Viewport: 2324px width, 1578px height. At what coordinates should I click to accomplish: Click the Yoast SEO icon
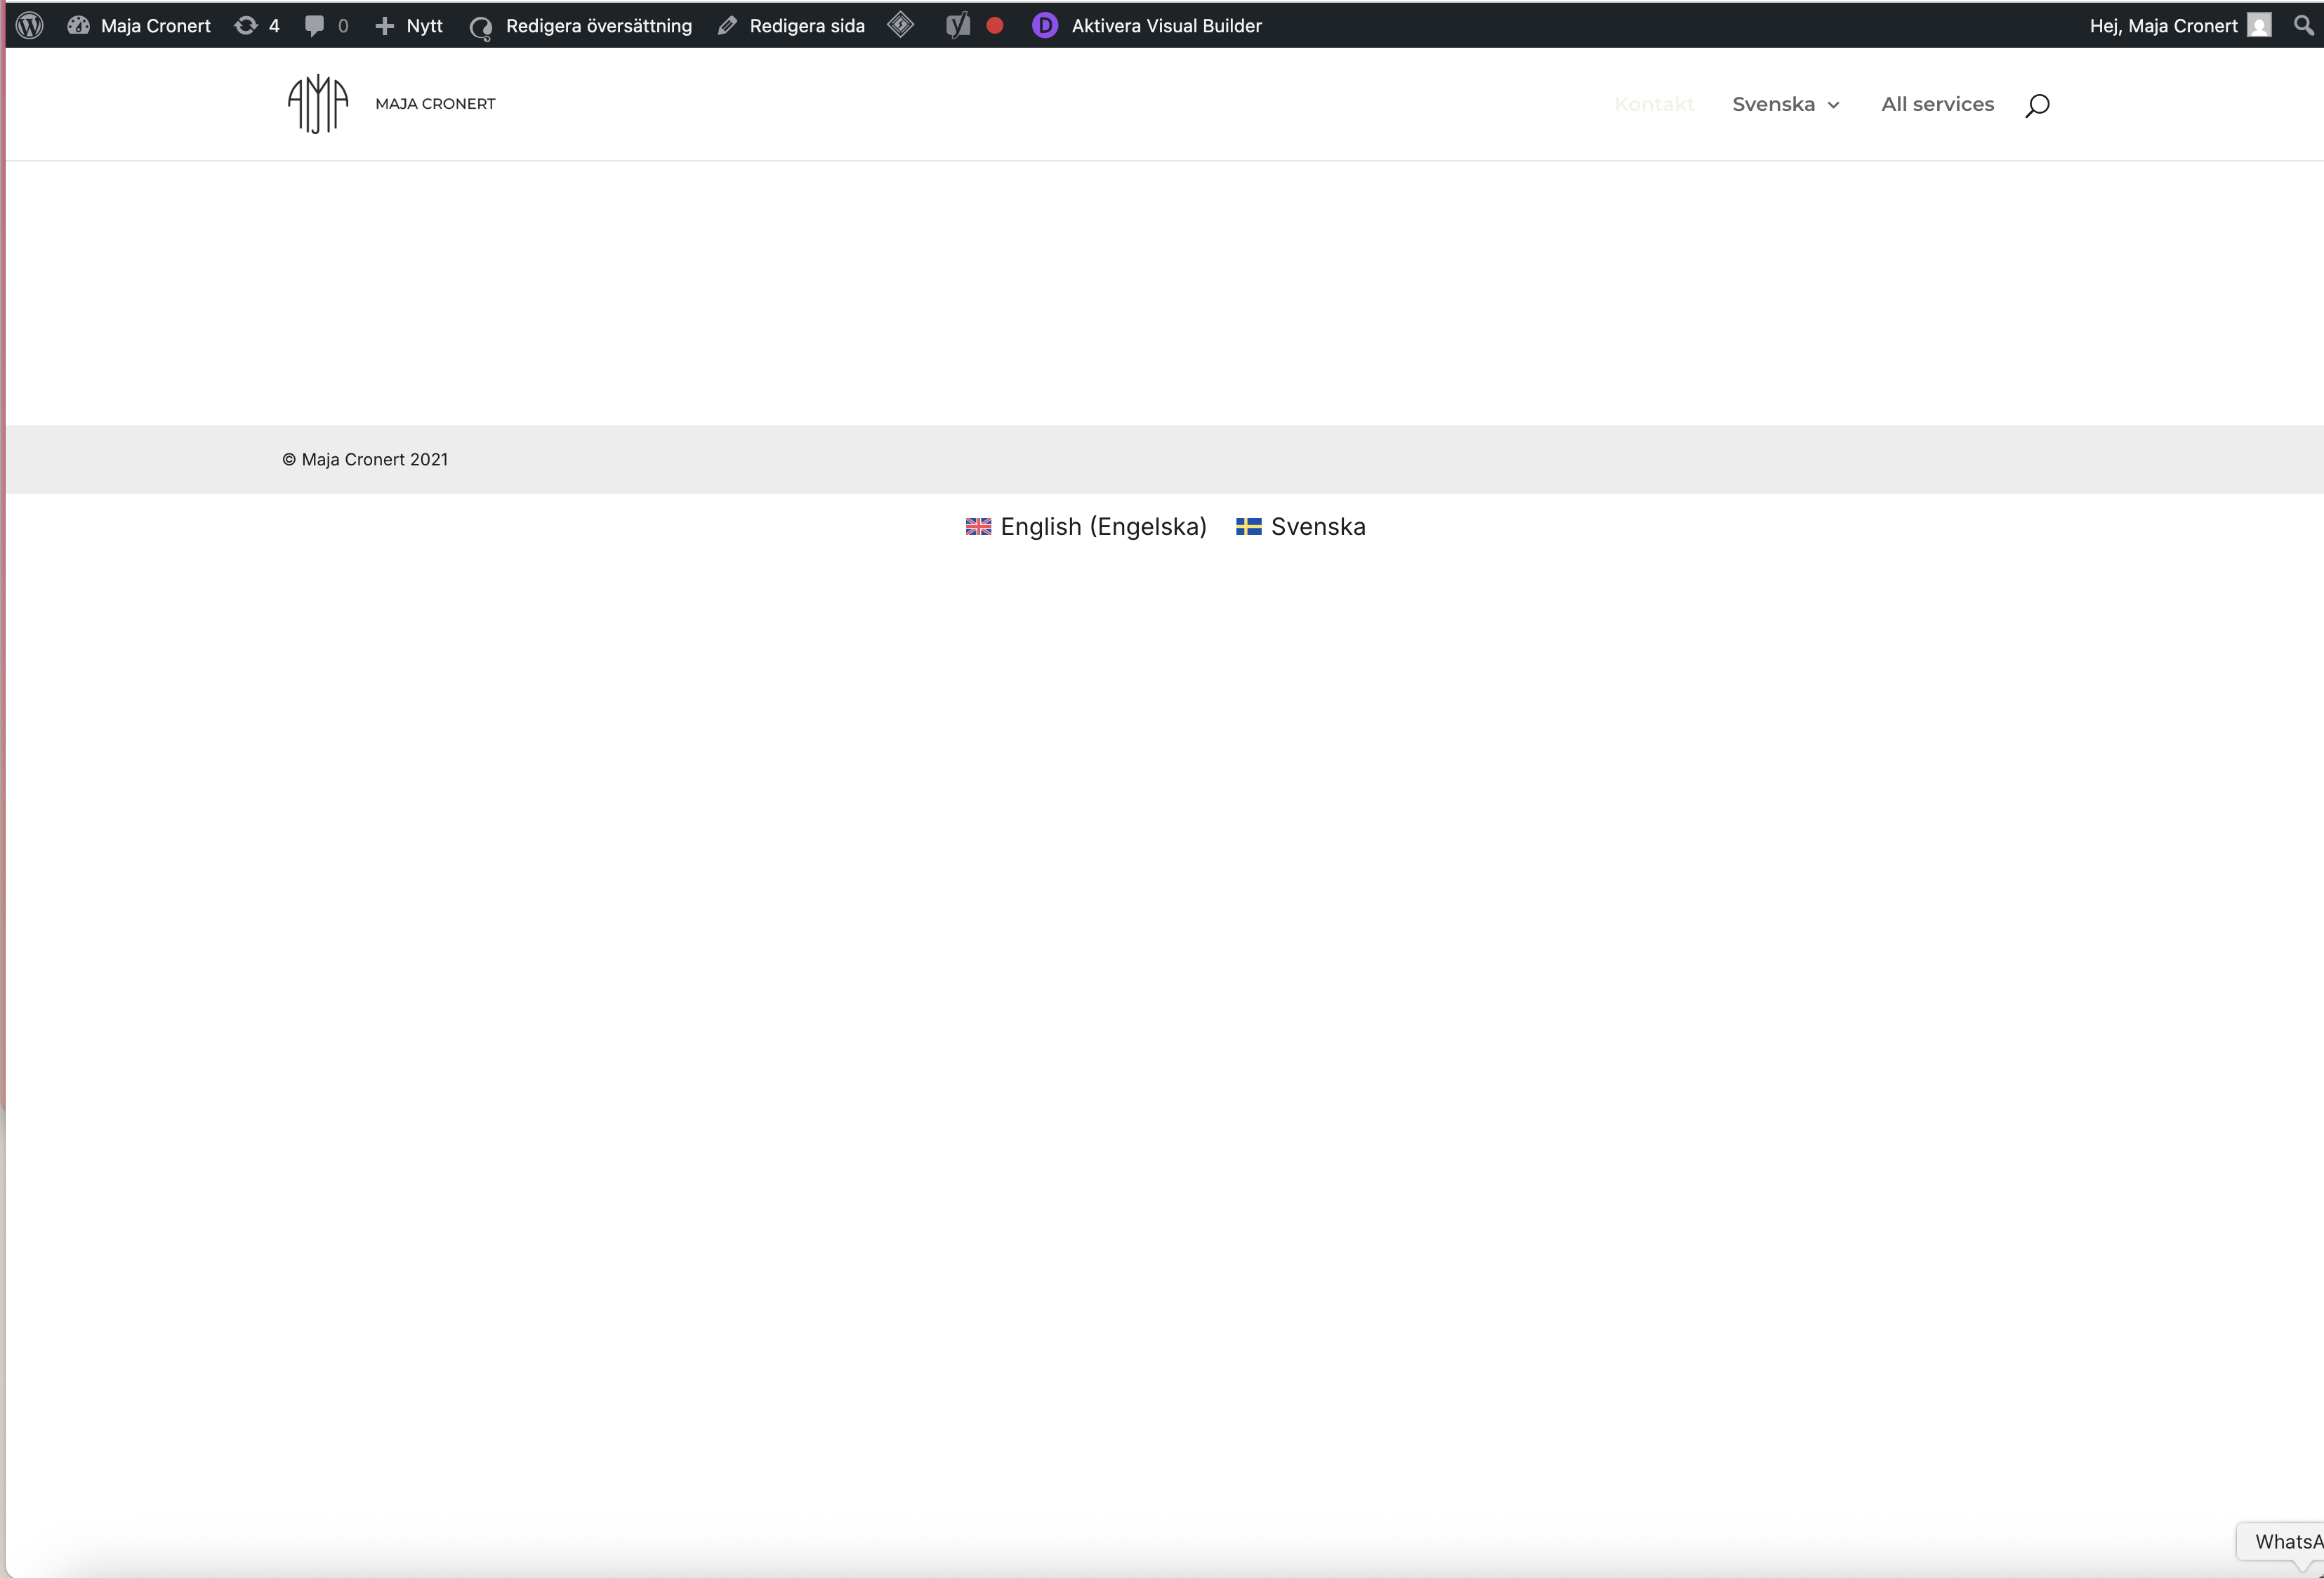pos(958,25)
